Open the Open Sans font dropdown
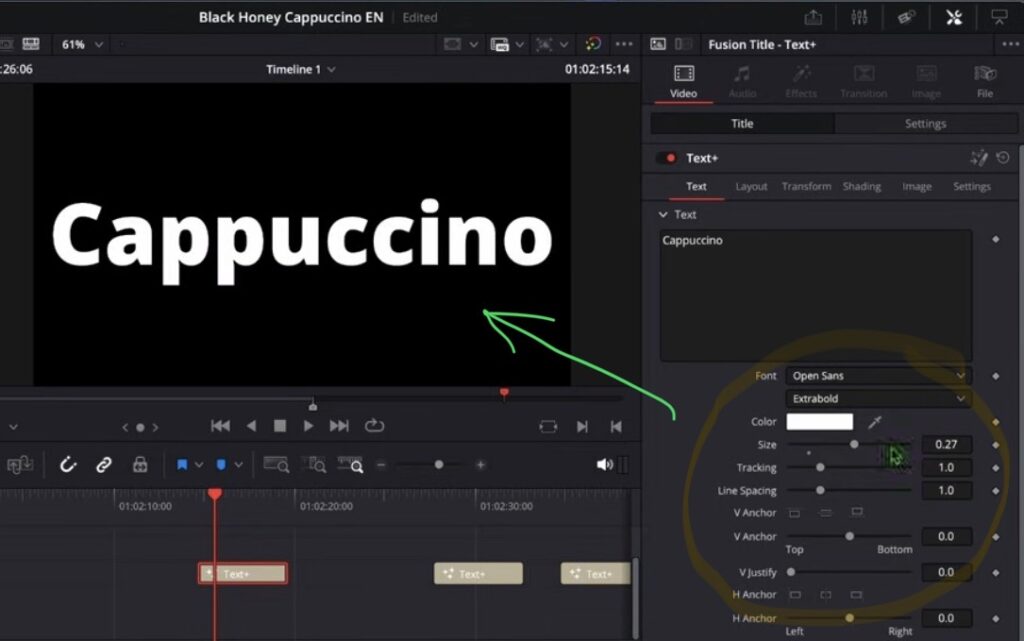The image size is (1024, 641). coord(877,375)
